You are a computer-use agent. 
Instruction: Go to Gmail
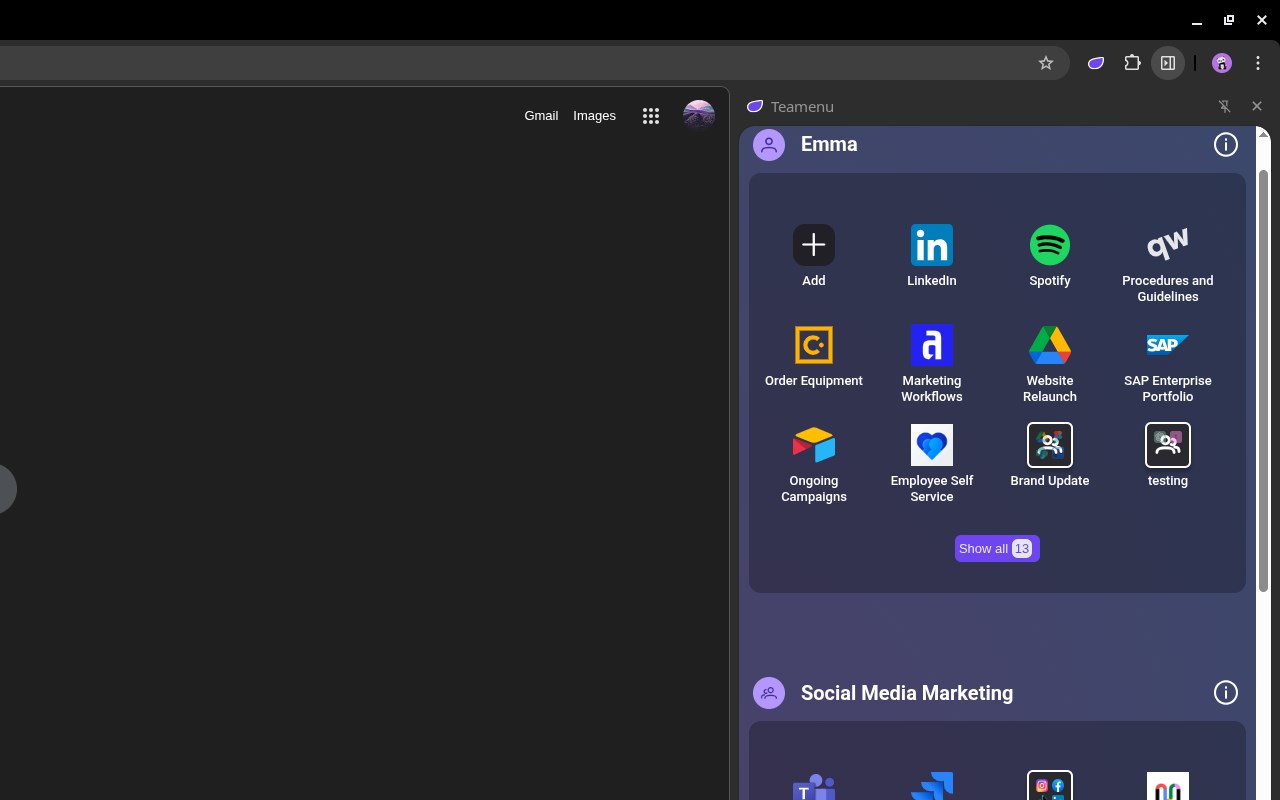pyautogui.click(x=541, y=116)
